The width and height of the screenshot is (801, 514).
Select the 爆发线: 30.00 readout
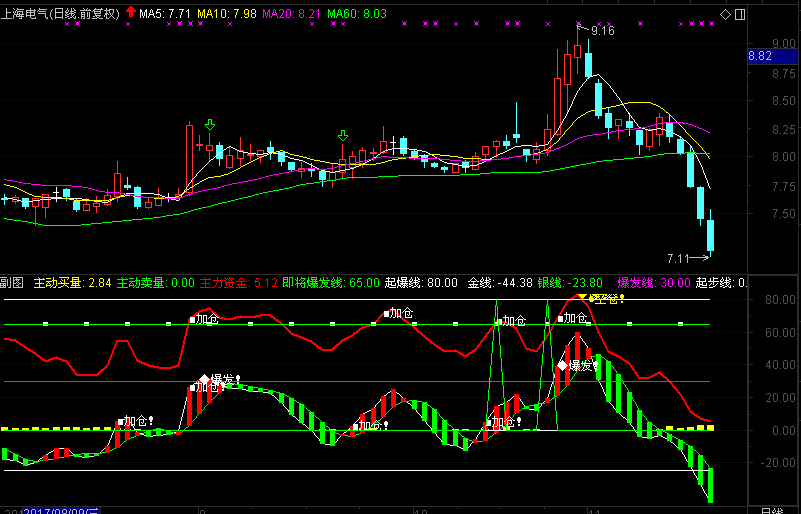(x=654, y=283)
